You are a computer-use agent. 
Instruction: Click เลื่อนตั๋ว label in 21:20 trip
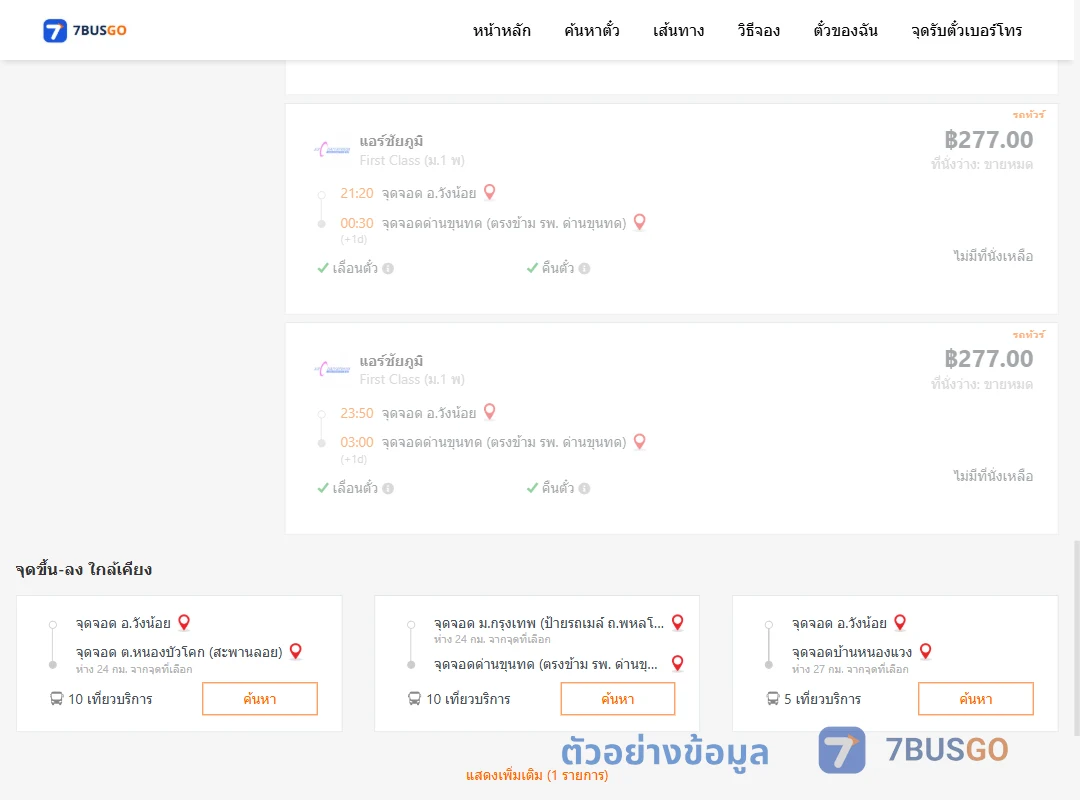tap(355, 269)
